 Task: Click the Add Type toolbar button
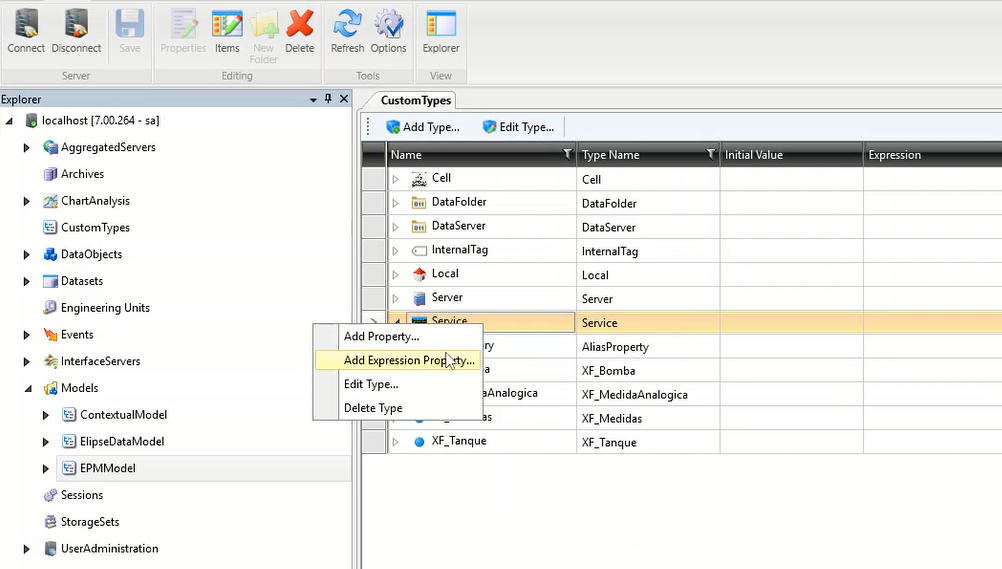click(423, 127)
